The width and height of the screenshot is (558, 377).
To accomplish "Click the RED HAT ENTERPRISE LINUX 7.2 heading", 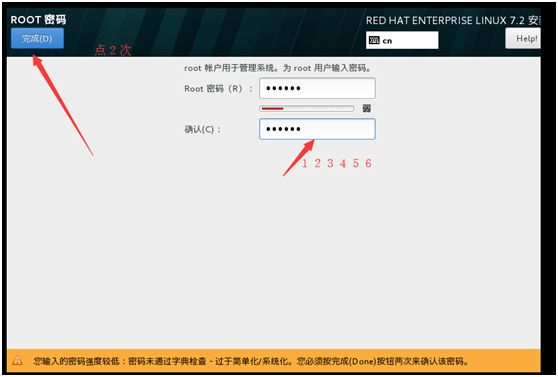I will [x=453, y=21].
